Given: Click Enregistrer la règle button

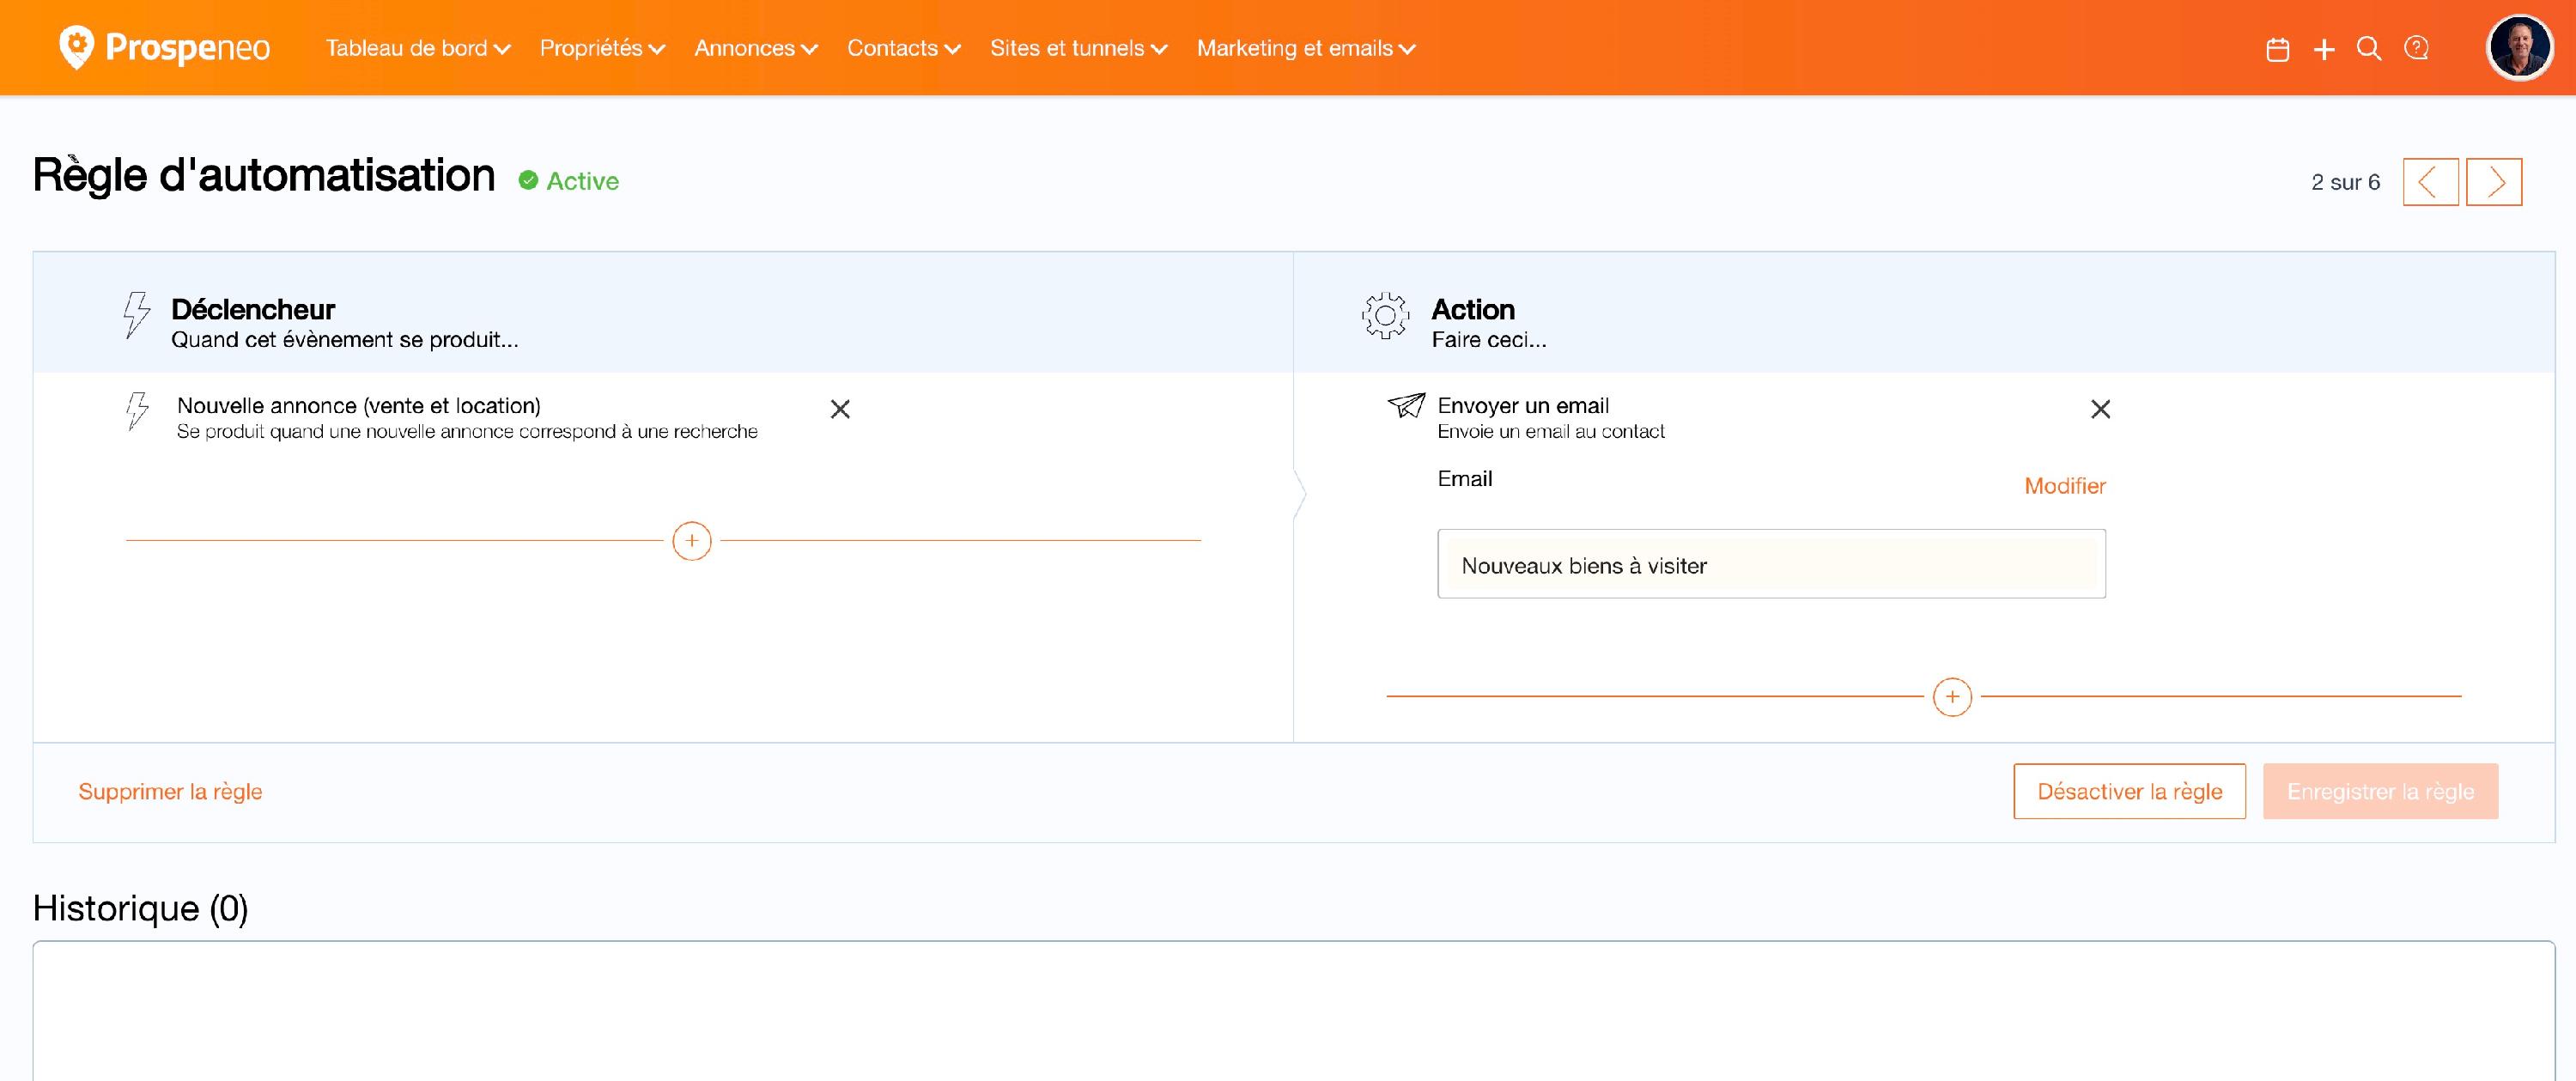Looking at the screenshot, I should pos(2381,791).
